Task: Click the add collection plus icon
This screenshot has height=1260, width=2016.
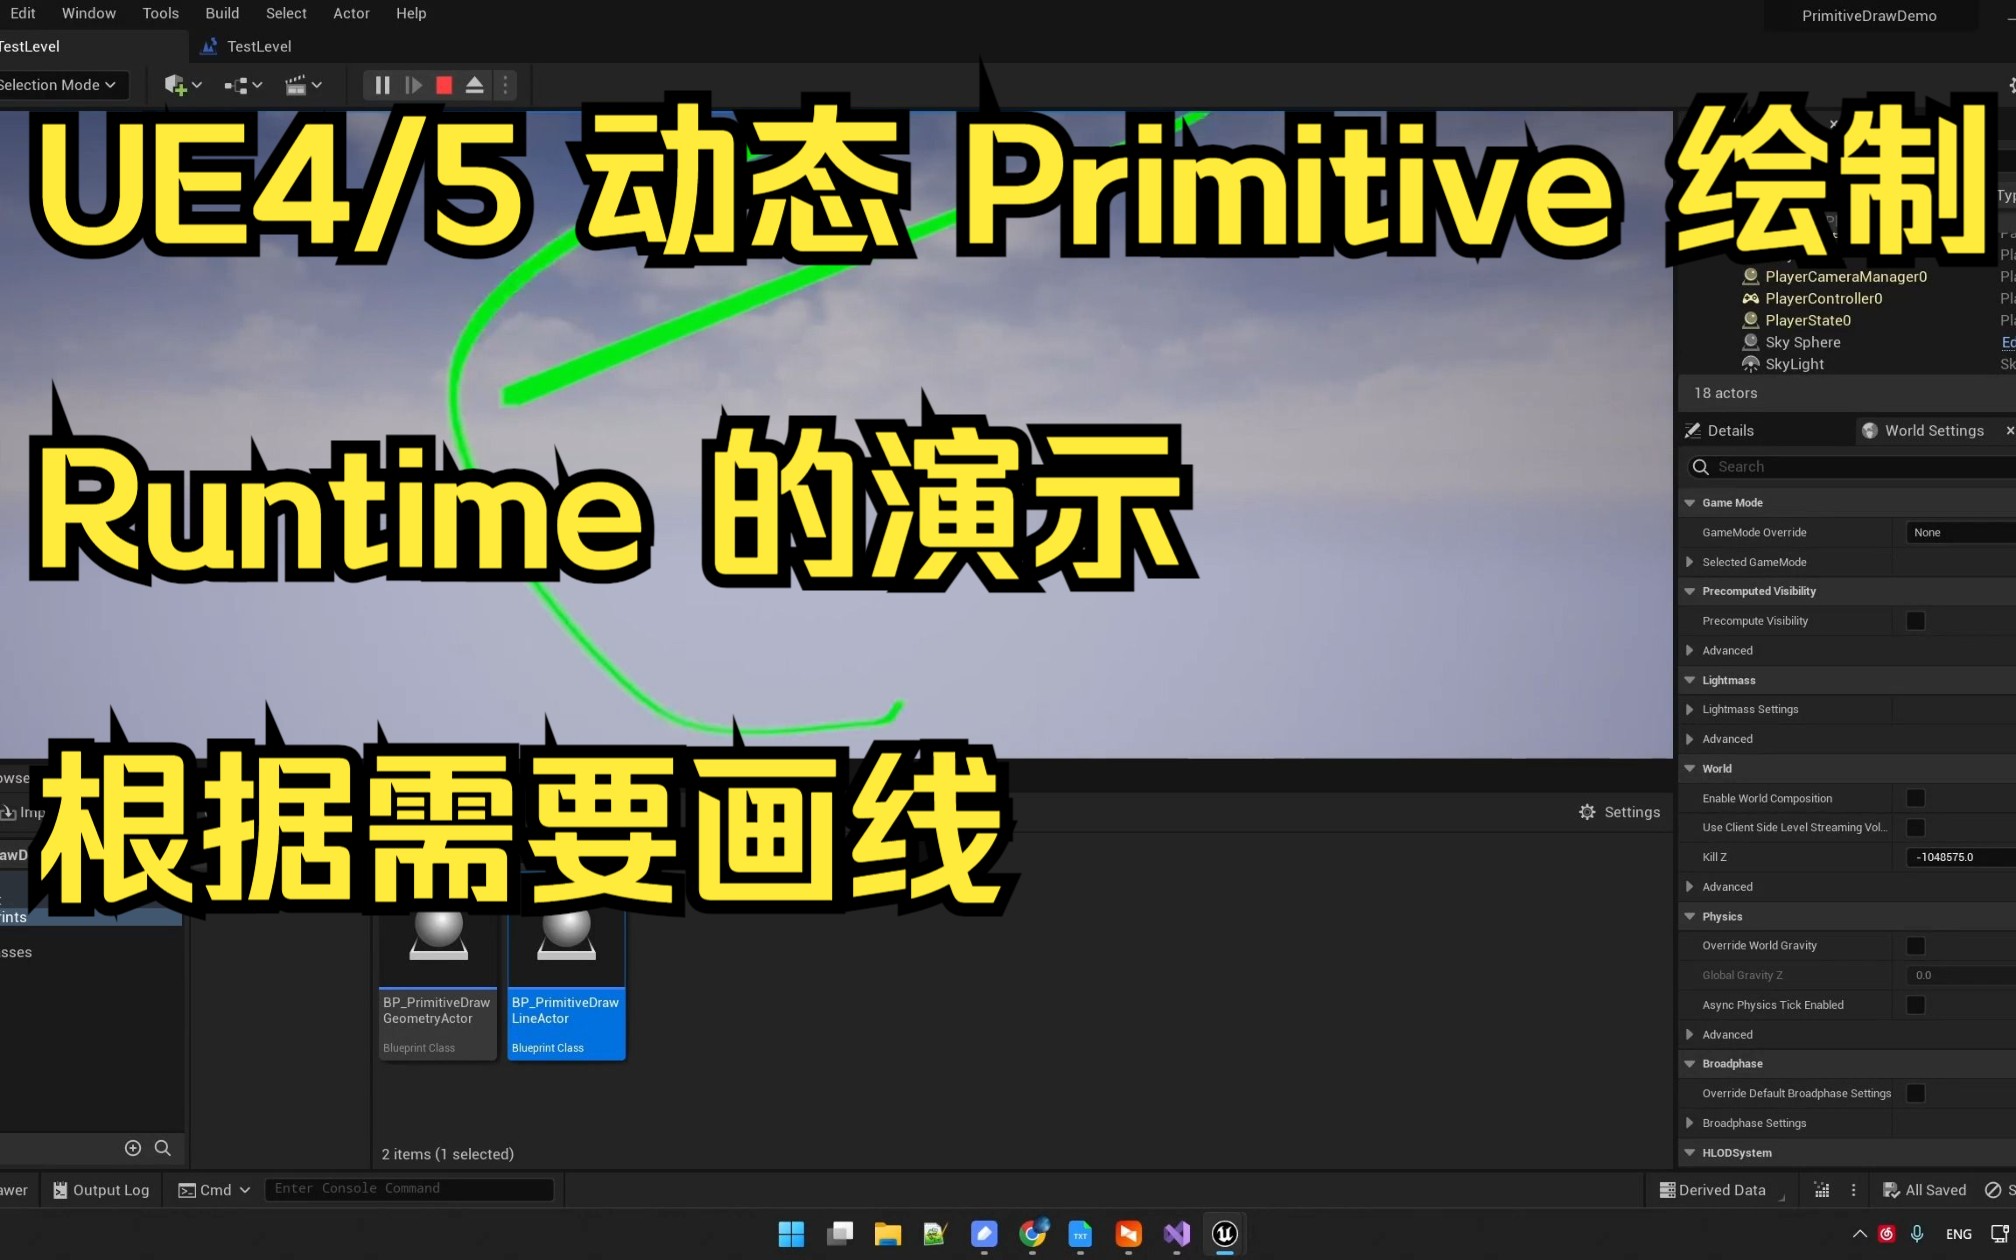Action: [x=133, y=1148]
